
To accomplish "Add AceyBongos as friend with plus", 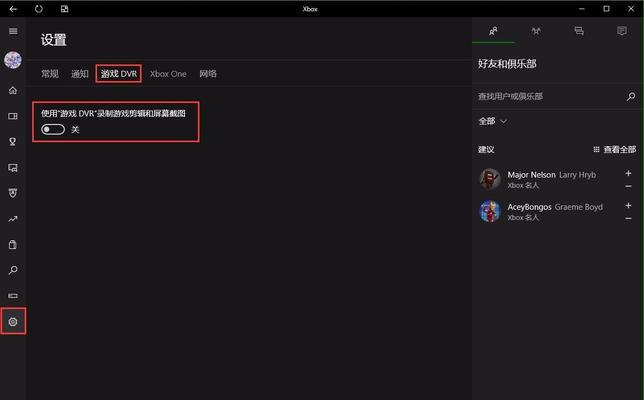I will 628,205.
